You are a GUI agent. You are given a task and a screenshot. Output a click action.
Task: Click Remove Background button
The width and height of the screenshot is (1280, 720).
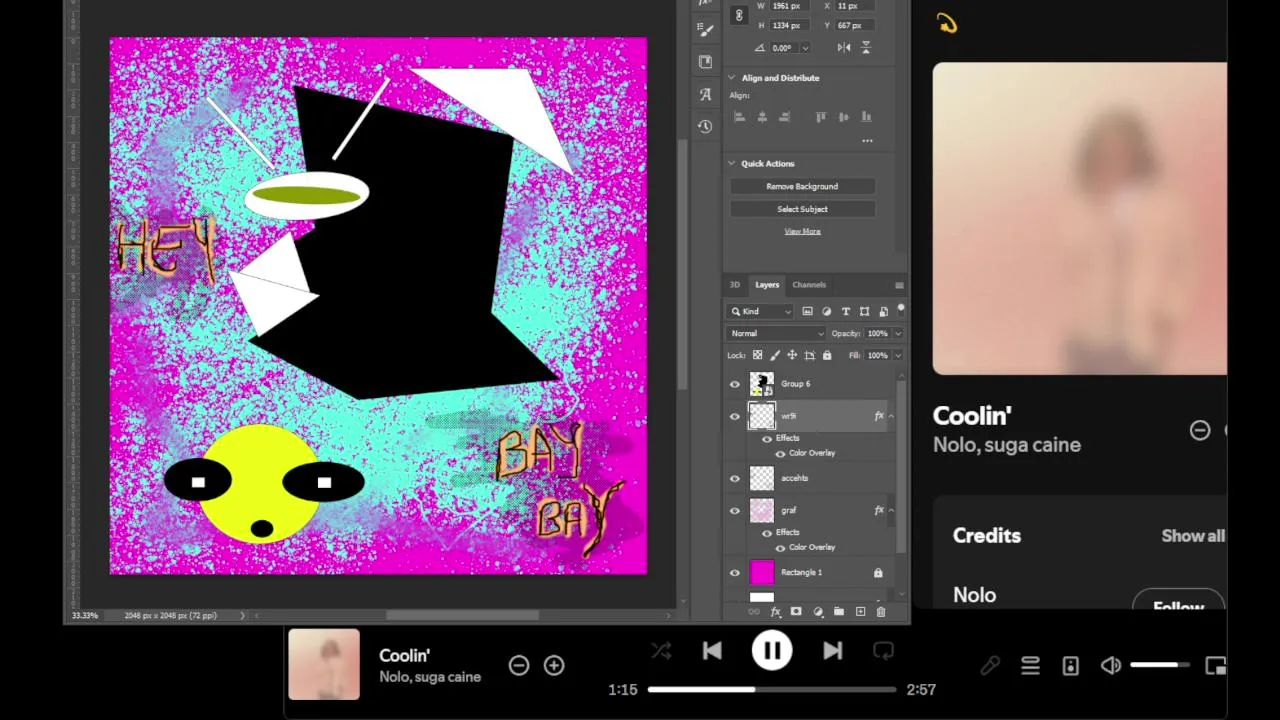pyautogui.click(x=802, y=186)
